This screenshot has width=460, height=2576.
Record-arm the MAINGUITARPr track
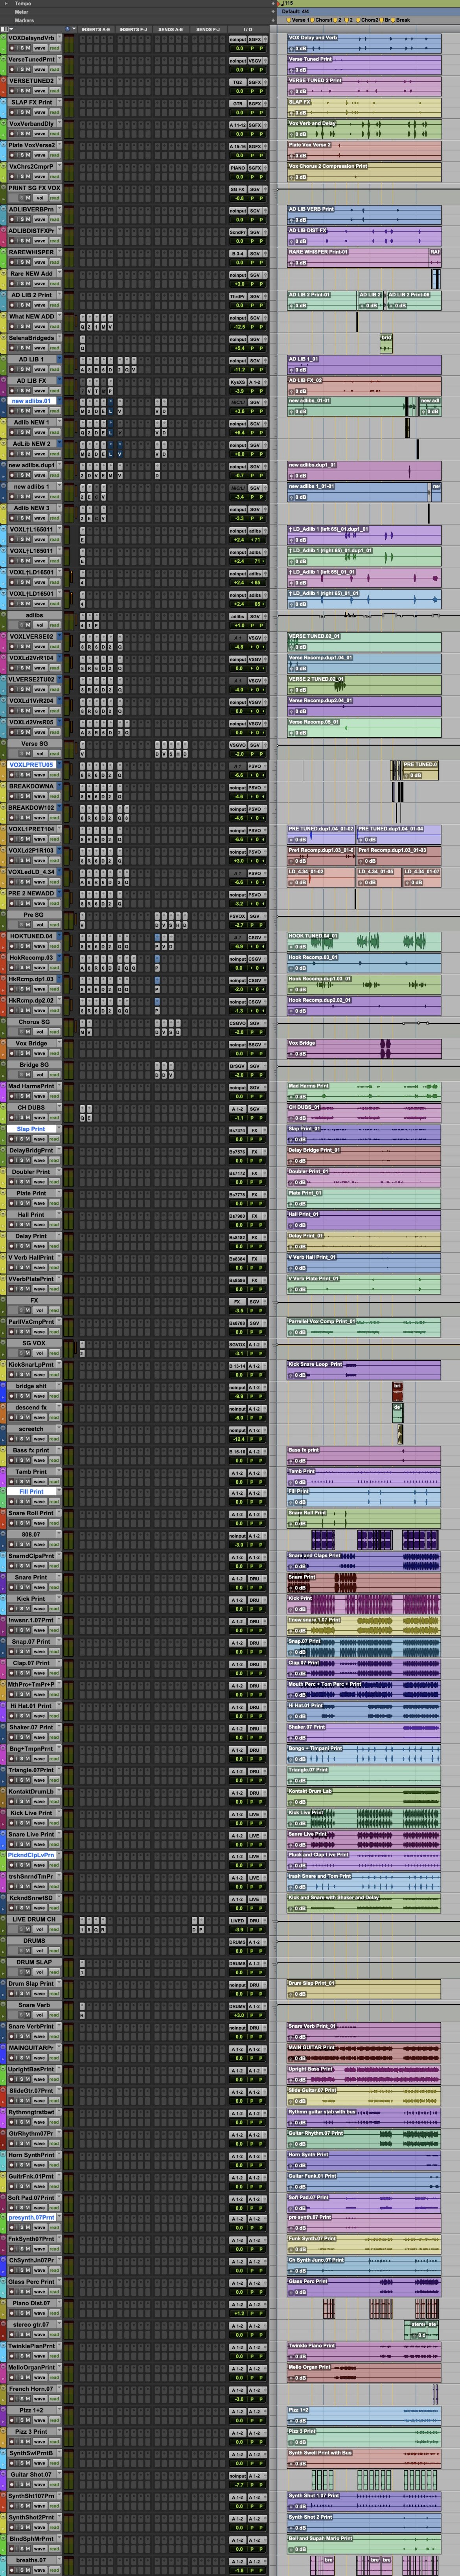12,2057
